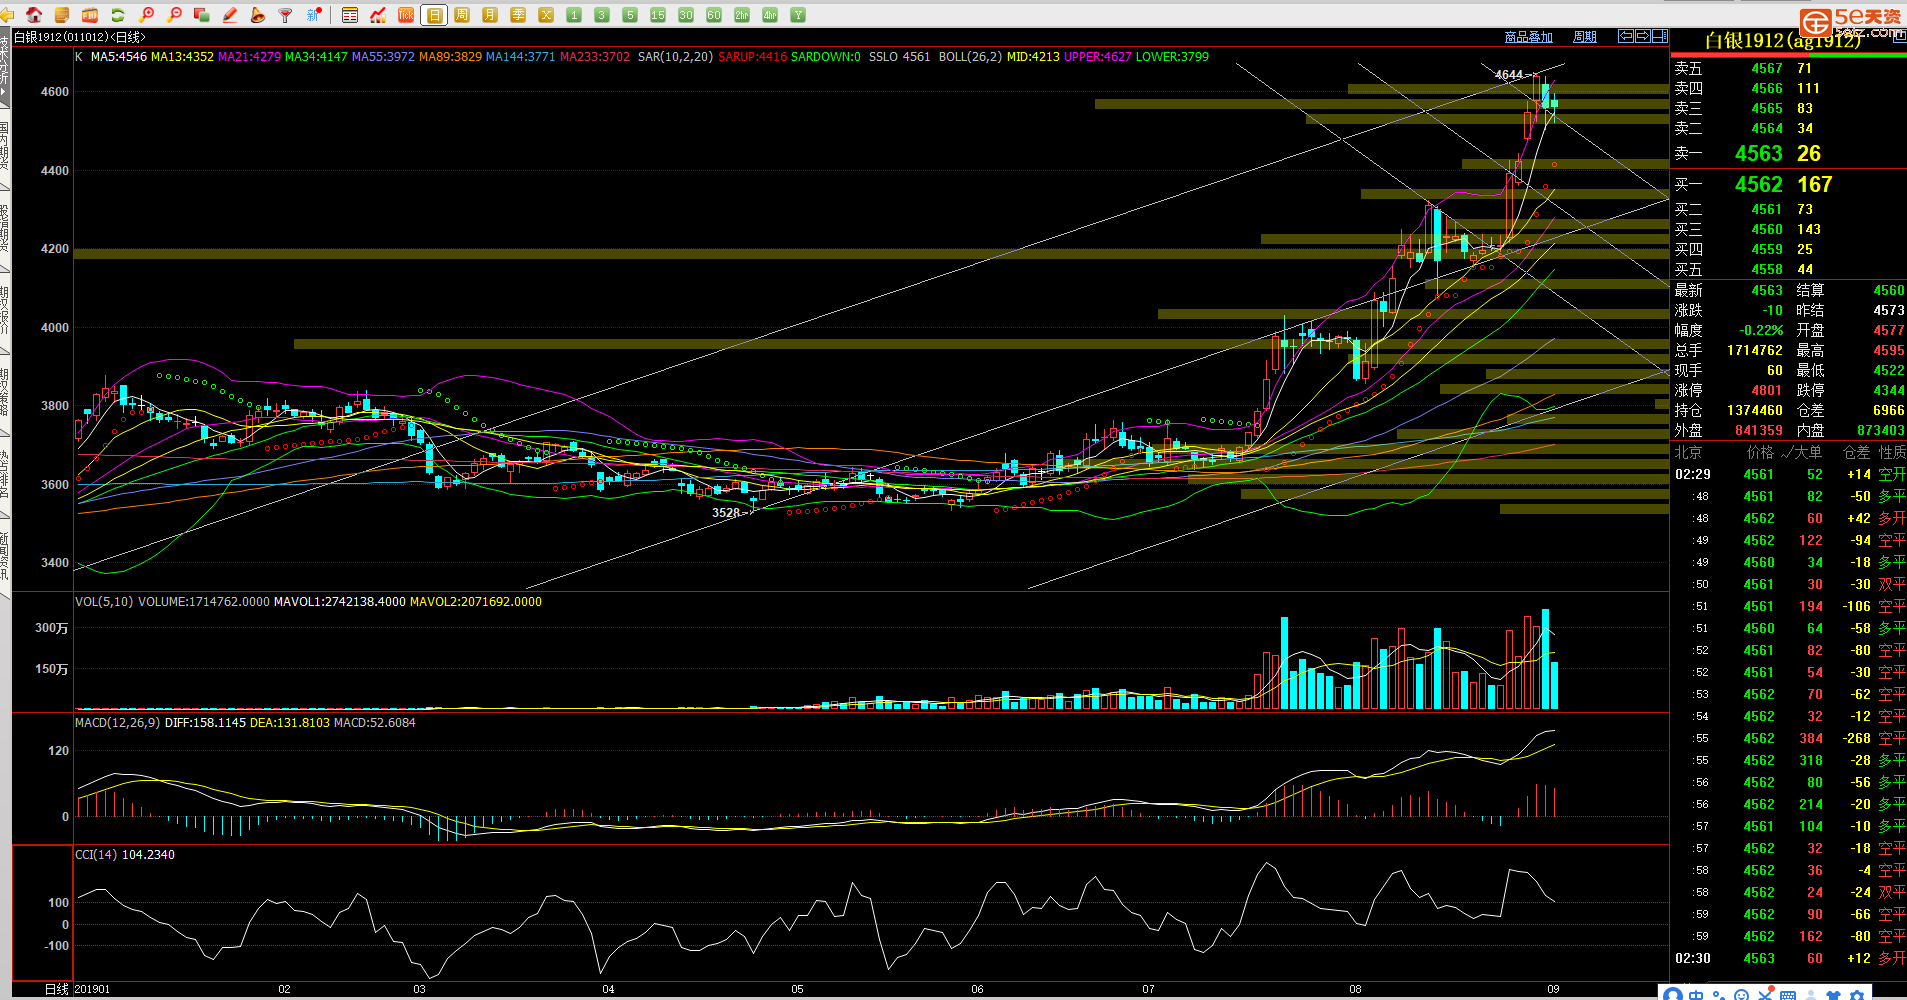
Task: Click the 02:29 trade row
Action: tap(1789, 474)
